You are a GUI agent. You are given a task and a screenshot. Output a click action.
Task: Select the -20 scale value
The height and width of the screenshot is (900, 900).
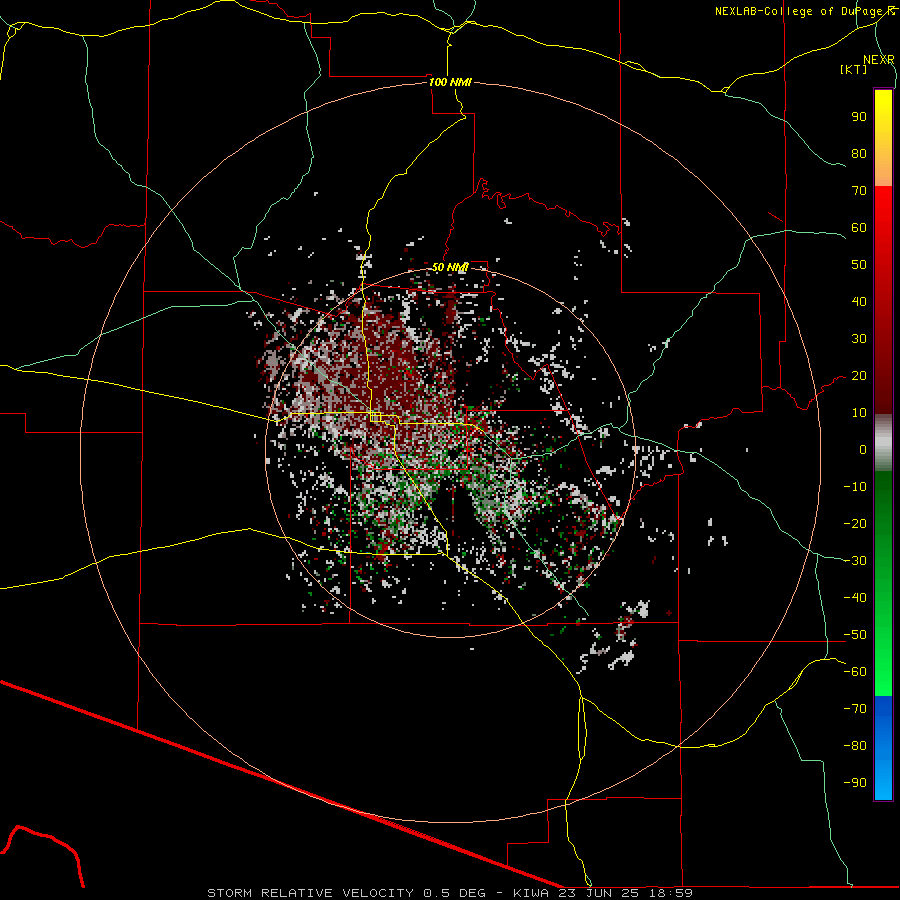tap(855, 523)
